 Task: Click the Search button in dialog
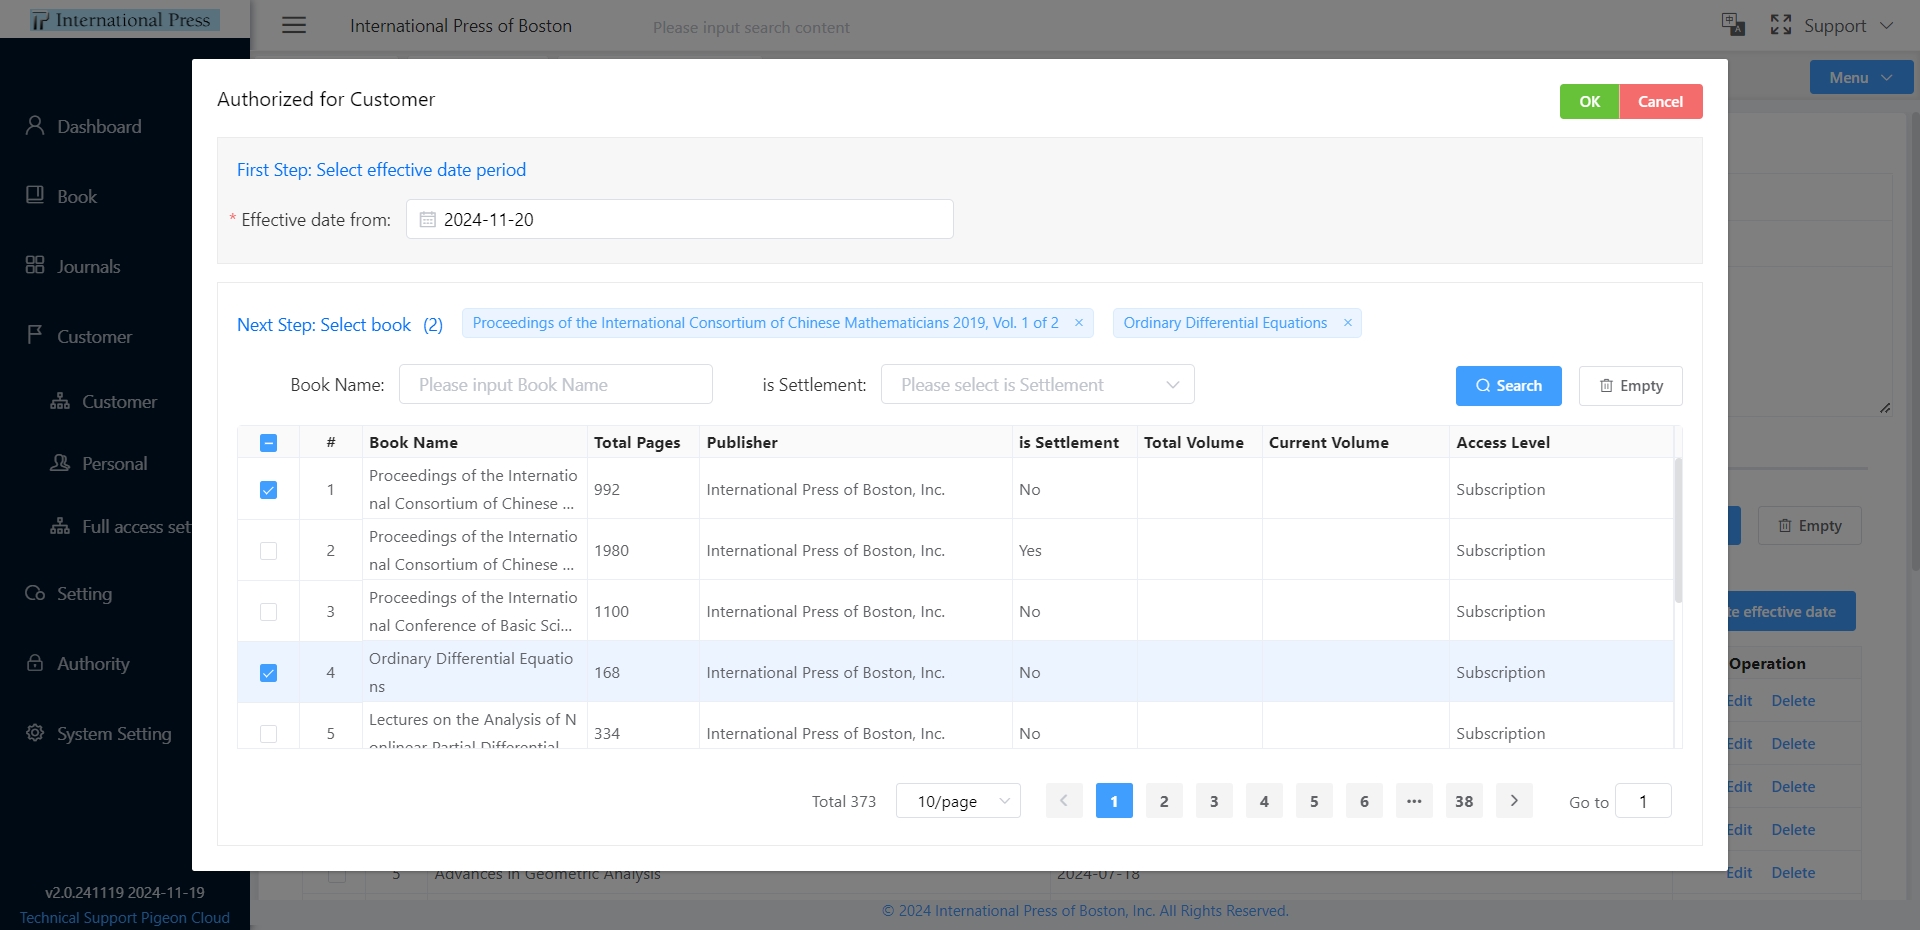tap(1508, 386)
